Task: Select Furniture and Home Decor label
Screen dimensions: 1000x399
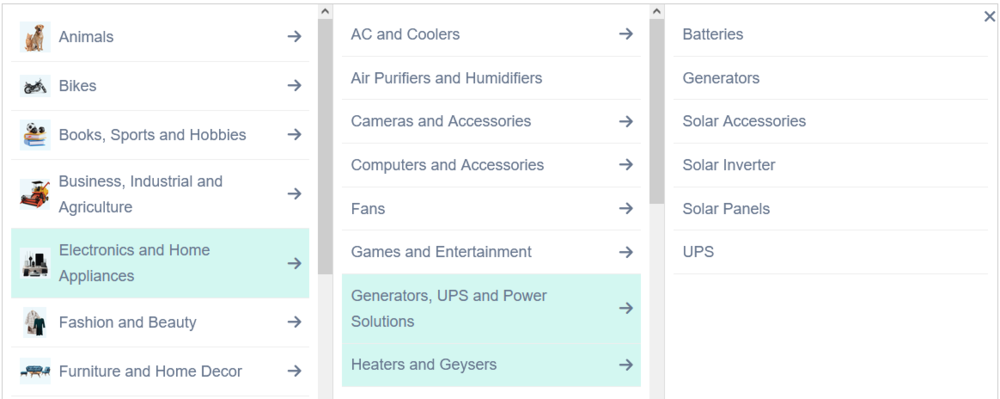Action: point(151,371)
